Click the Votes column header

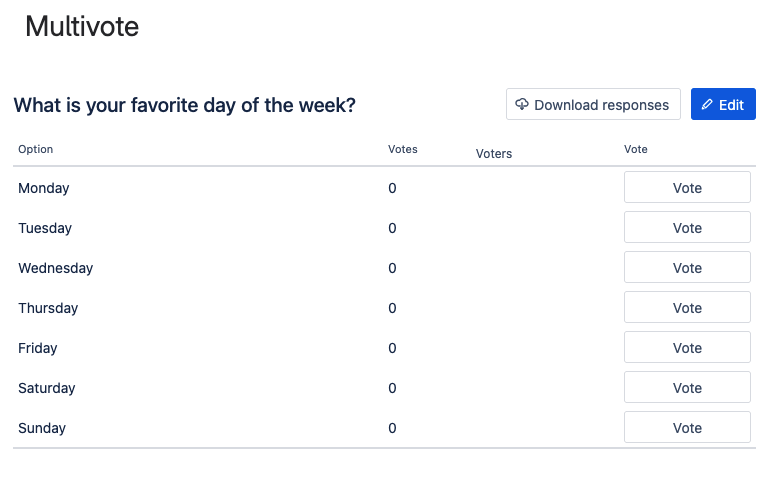tap(403, 150)
